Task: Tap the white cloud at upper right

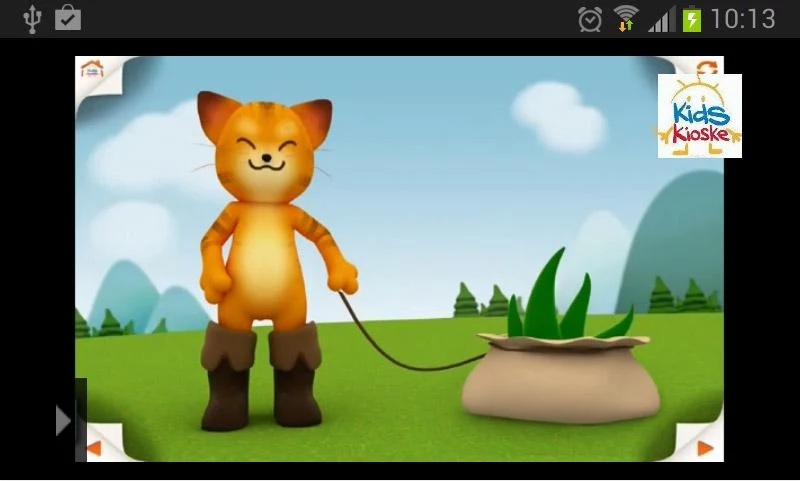Action: [558, 116]
